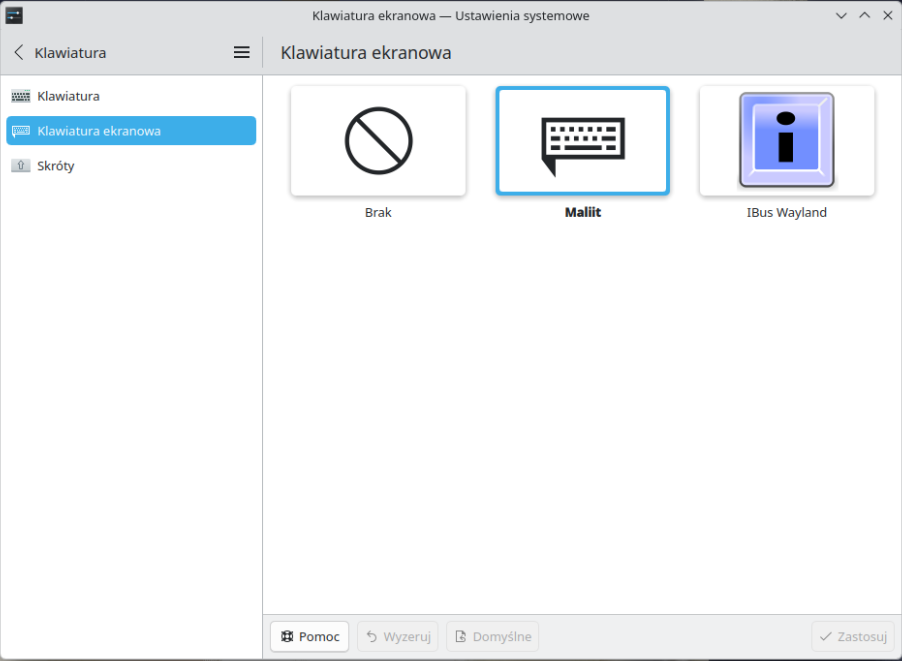Select the Maliit keyboard icon tile
902x661 pixels.
click(583, 141)
